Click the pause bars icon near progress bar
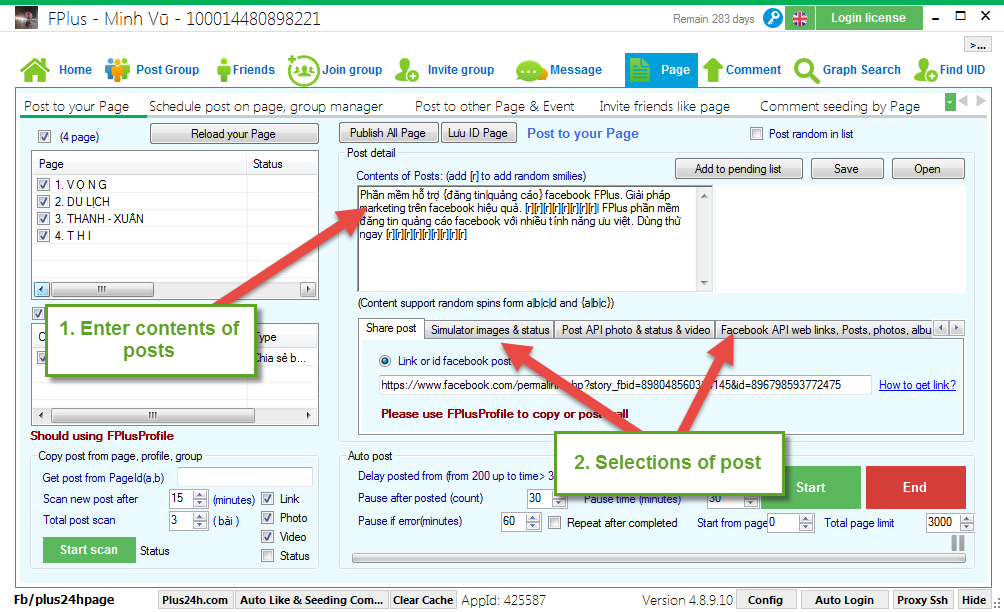 (x=958, y=543)
